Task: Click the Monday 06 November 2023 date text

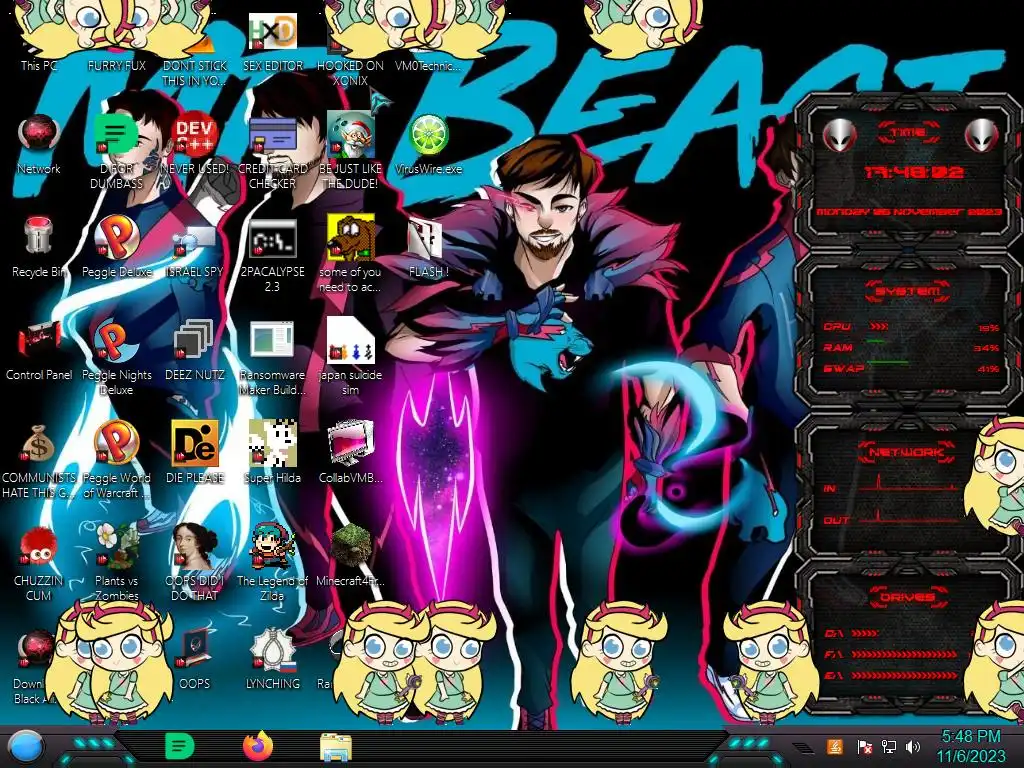Action: click(909, 212)
